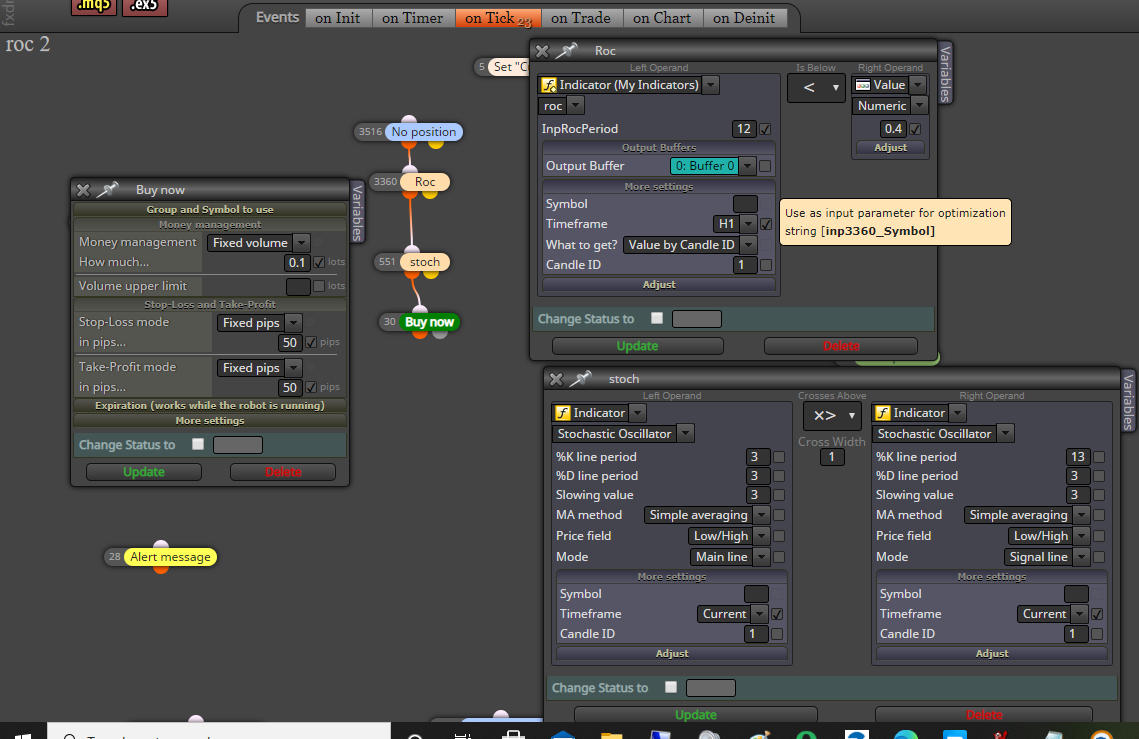Select the Alert message block
Viewport: 1139px width, 739px height.
click(170, 557)
